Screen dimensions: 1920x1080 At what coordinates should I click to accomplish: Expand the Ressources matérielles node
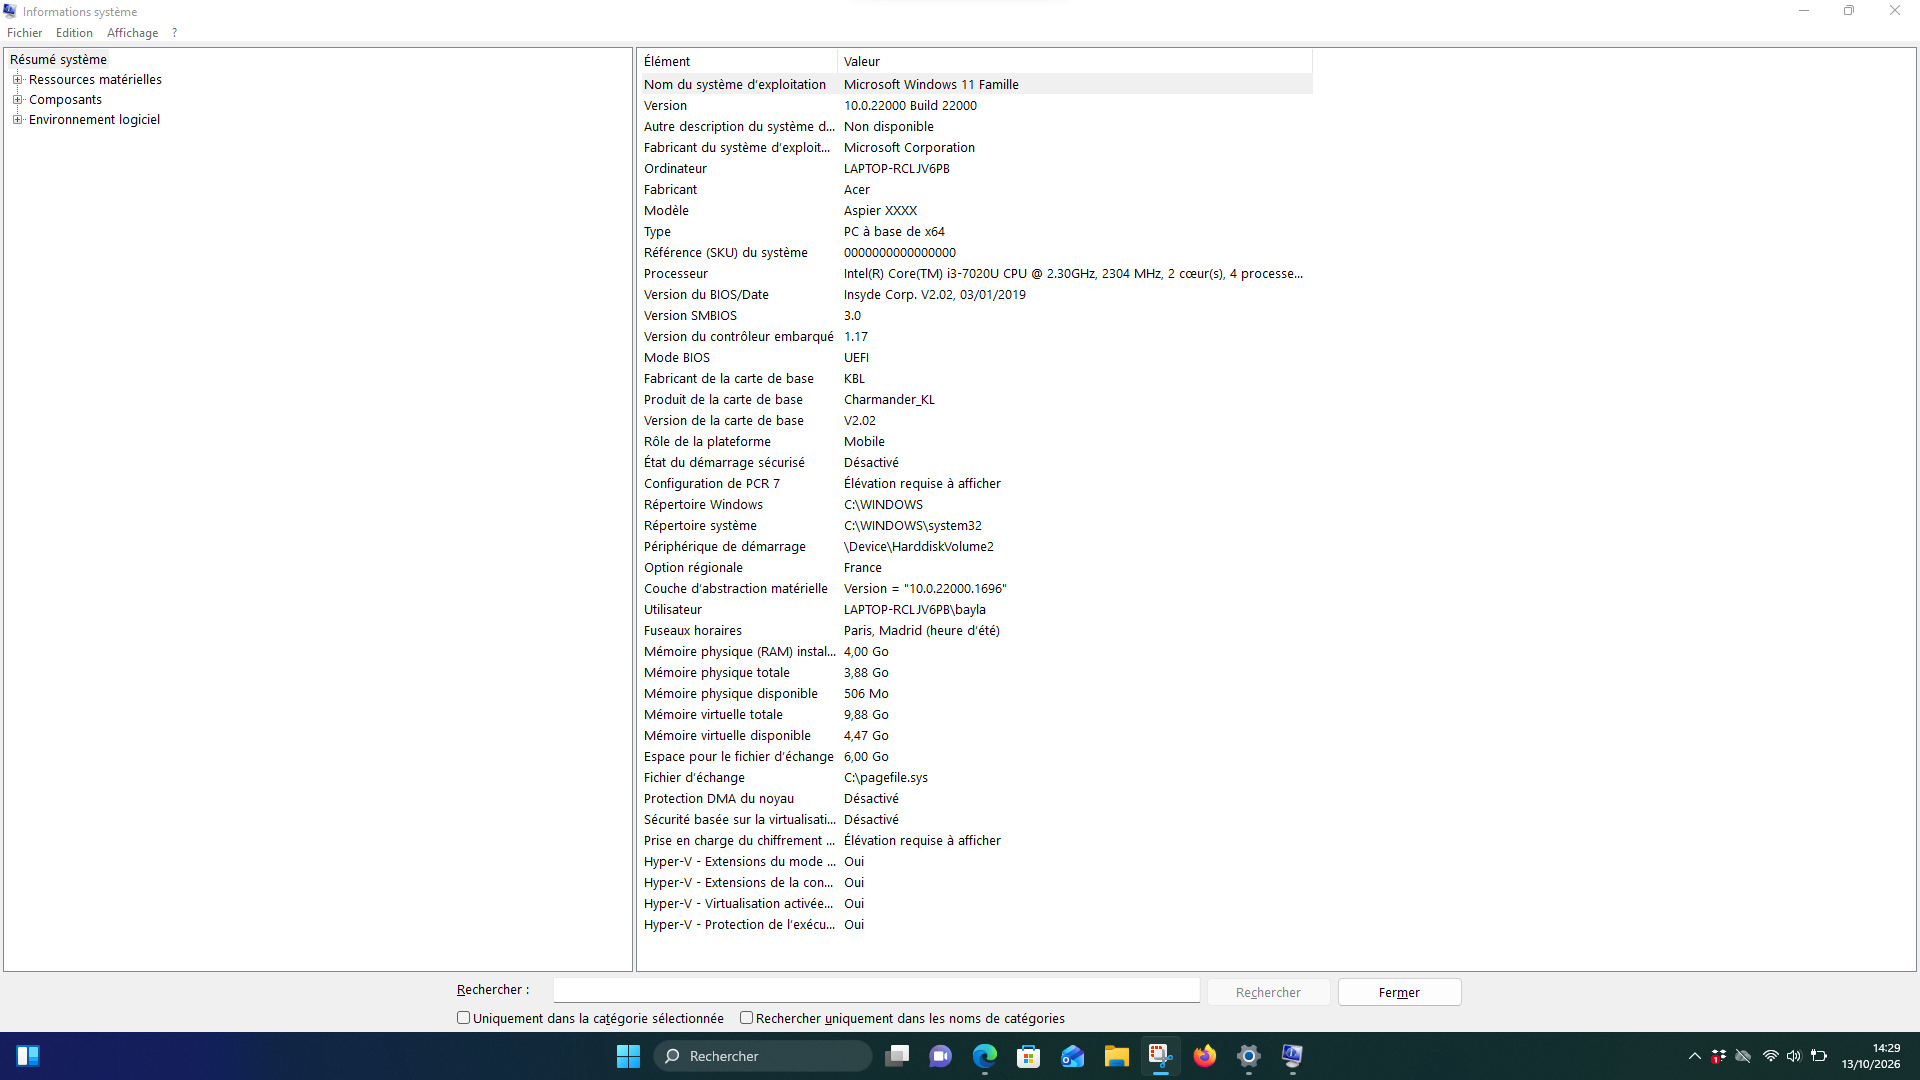(17, 80)
